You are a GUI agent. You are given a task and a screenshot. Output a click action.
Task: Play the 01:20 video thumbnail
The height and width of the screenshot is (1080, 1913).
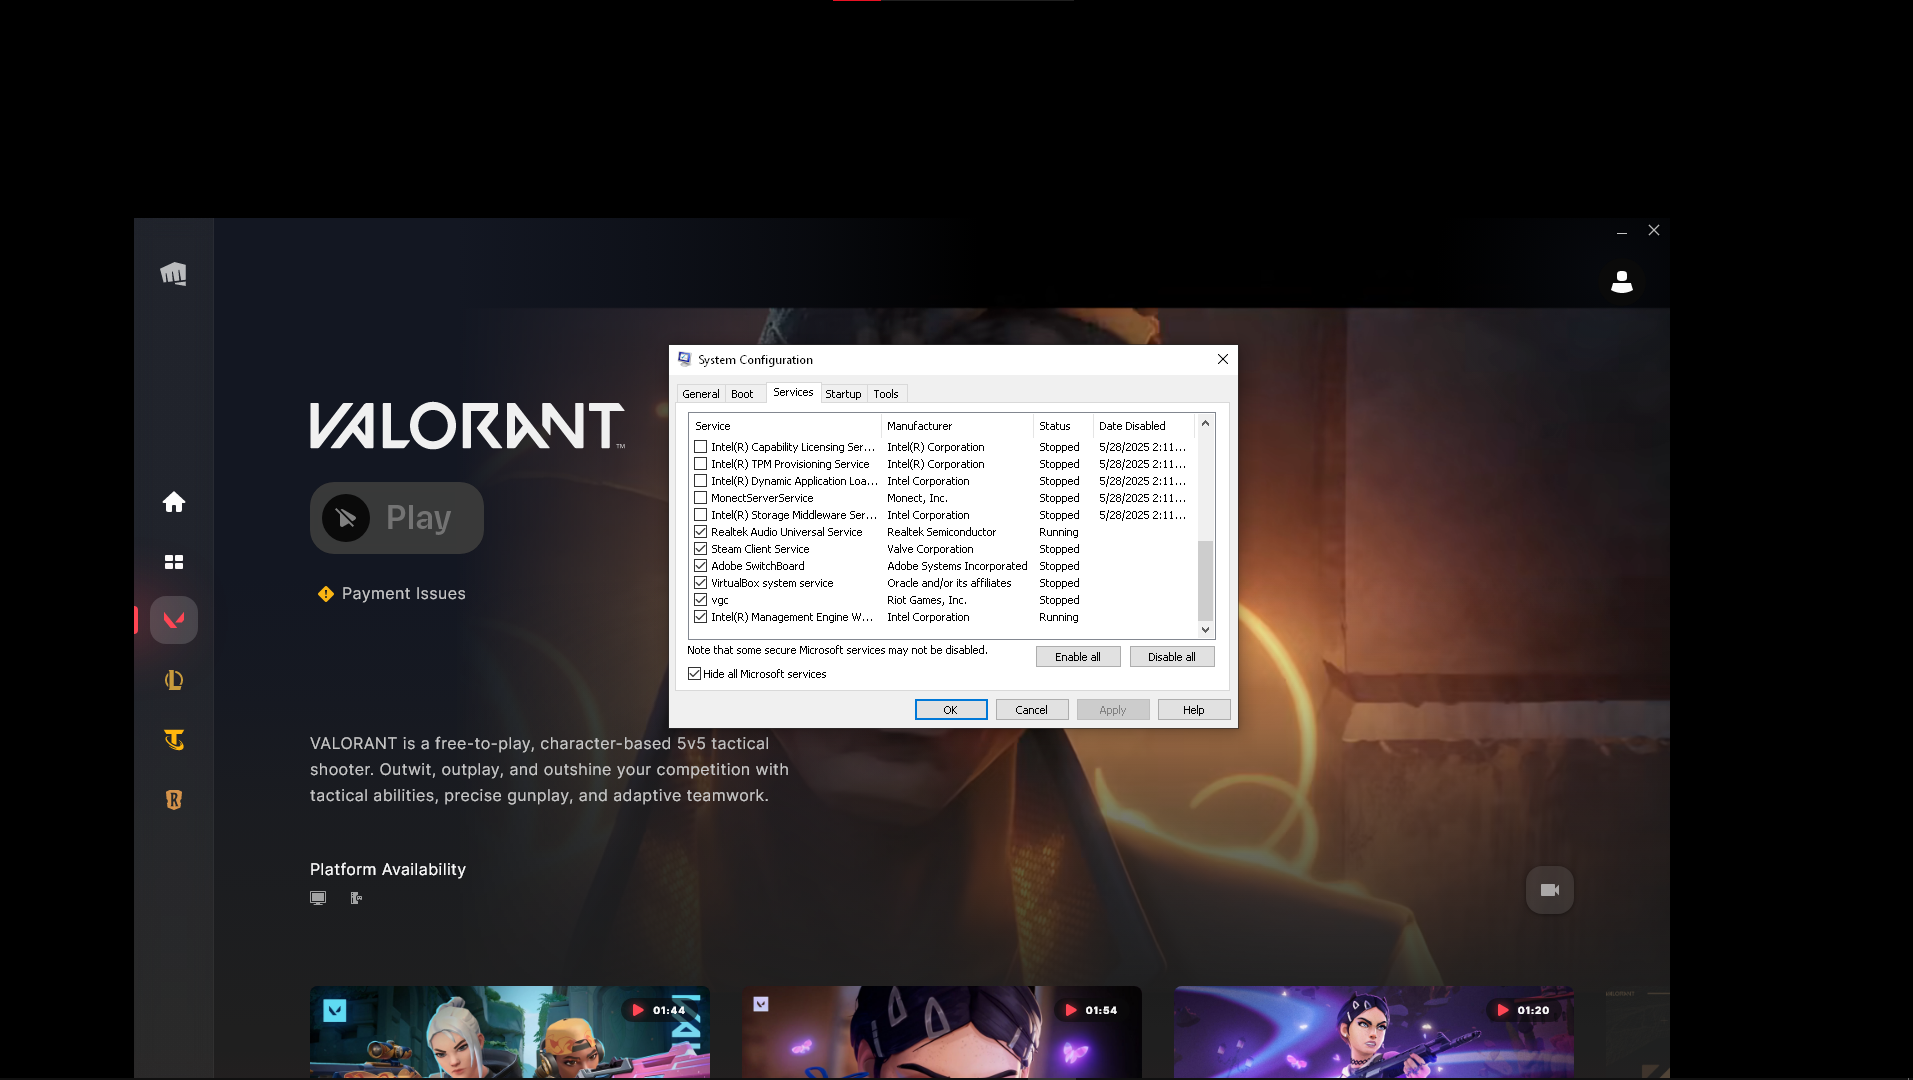point(1374,1032)
